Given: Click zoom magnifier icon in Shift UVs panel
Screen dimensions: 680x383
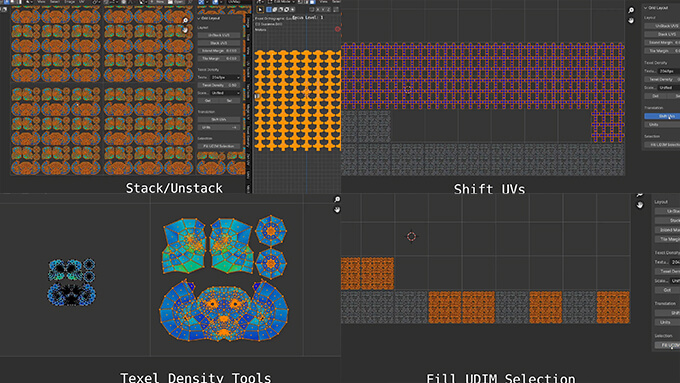Looking at the screenshot, I should (631, 10).
